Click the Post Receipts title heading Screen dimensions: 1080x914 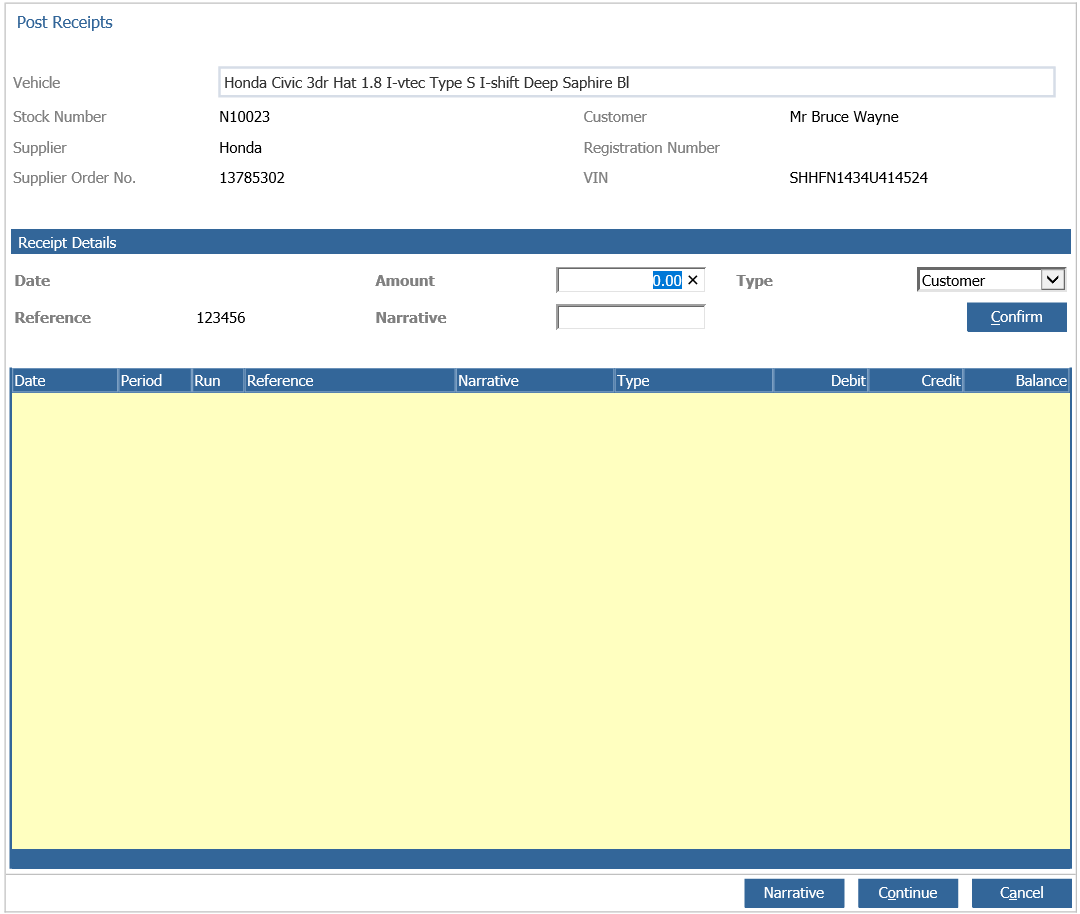pos(65,22)
